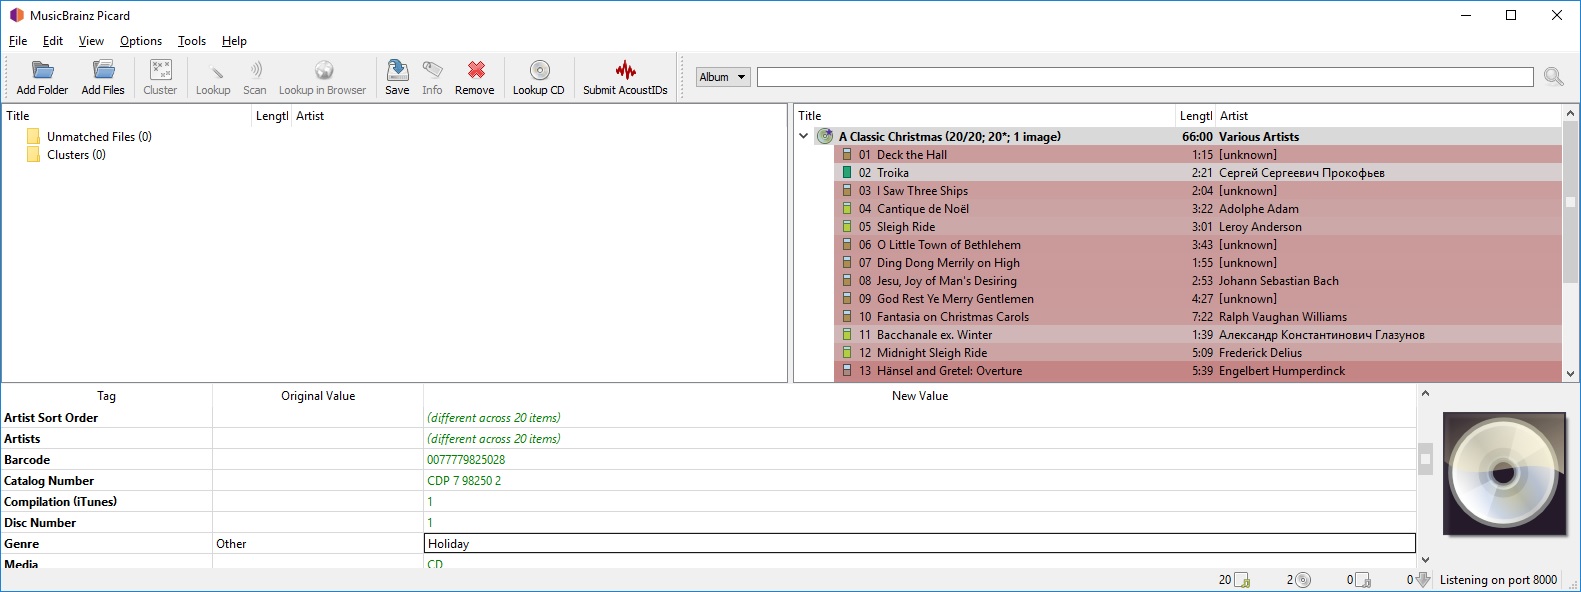Open the Tools menu

point(192,41)
